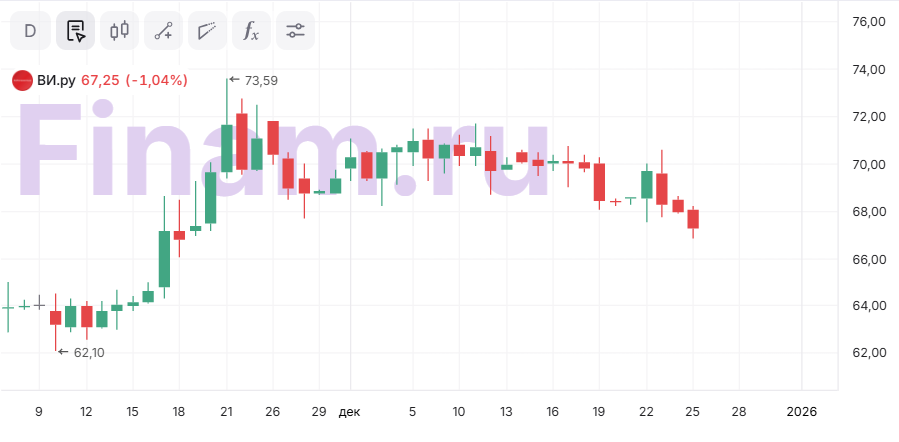Open the candlestick chart type picker
The height and width of the screenshot is (442, 899).
119,31
